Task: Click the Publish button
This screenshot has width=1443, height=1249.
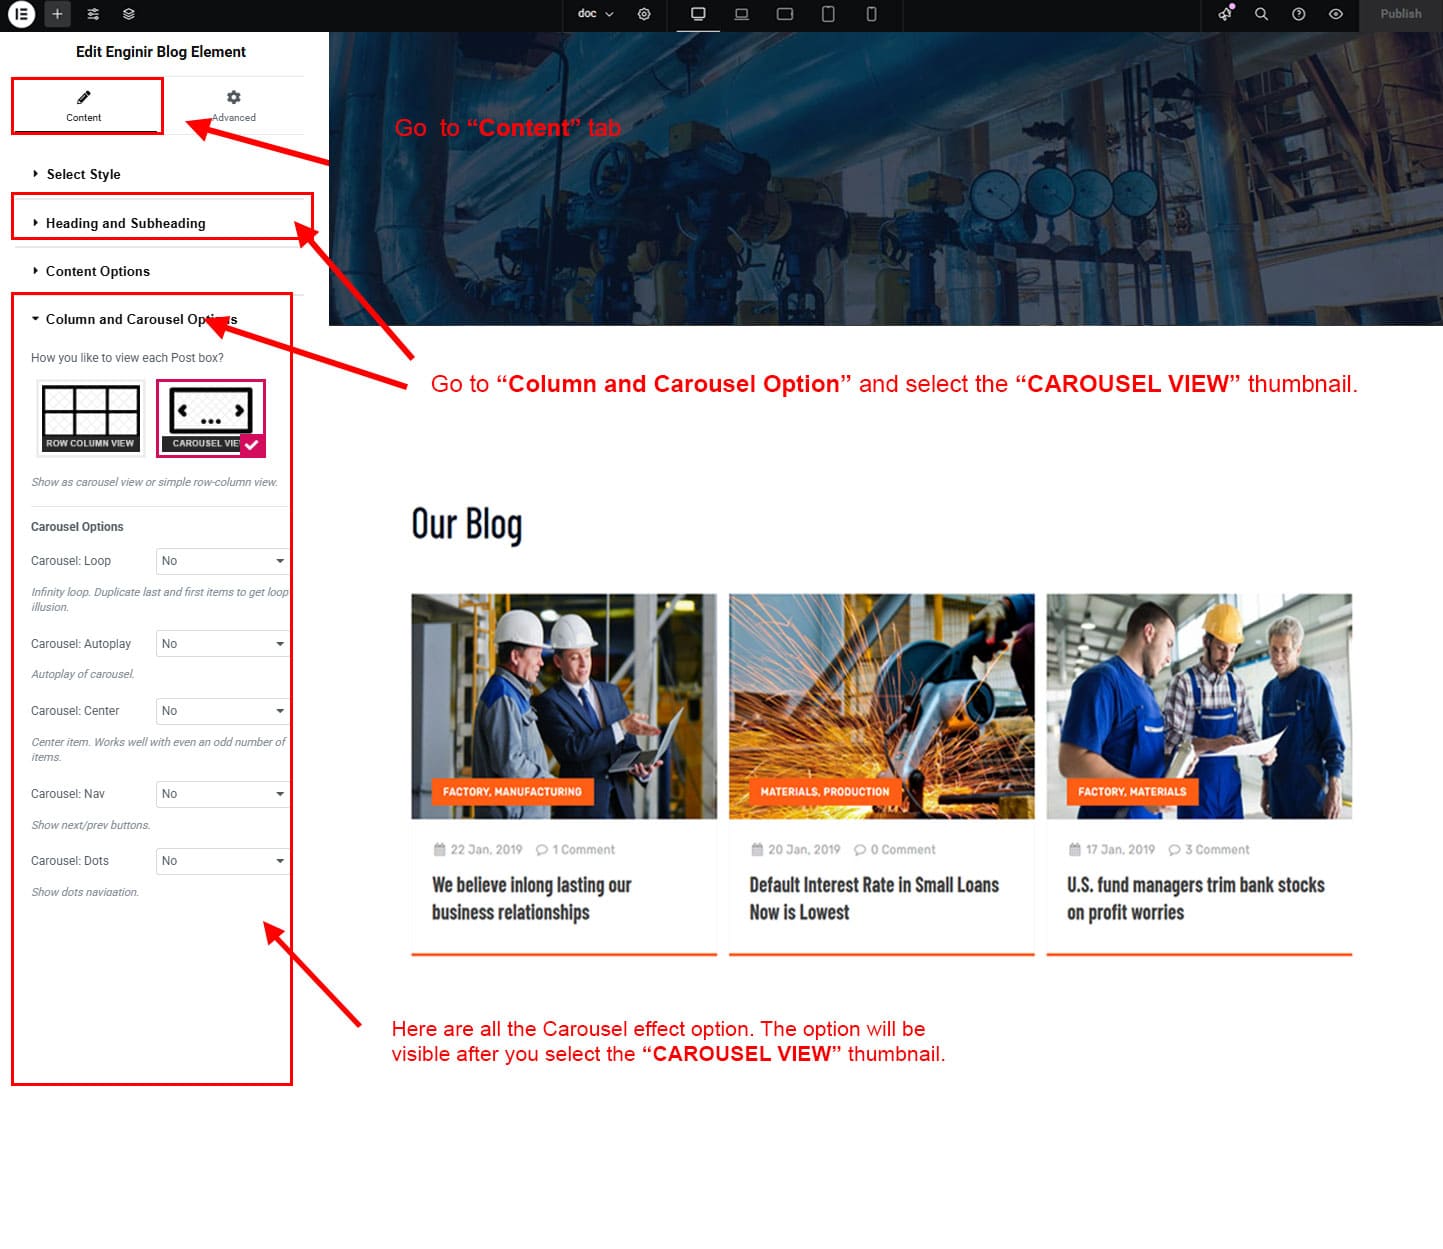Action: (1400, 14)
